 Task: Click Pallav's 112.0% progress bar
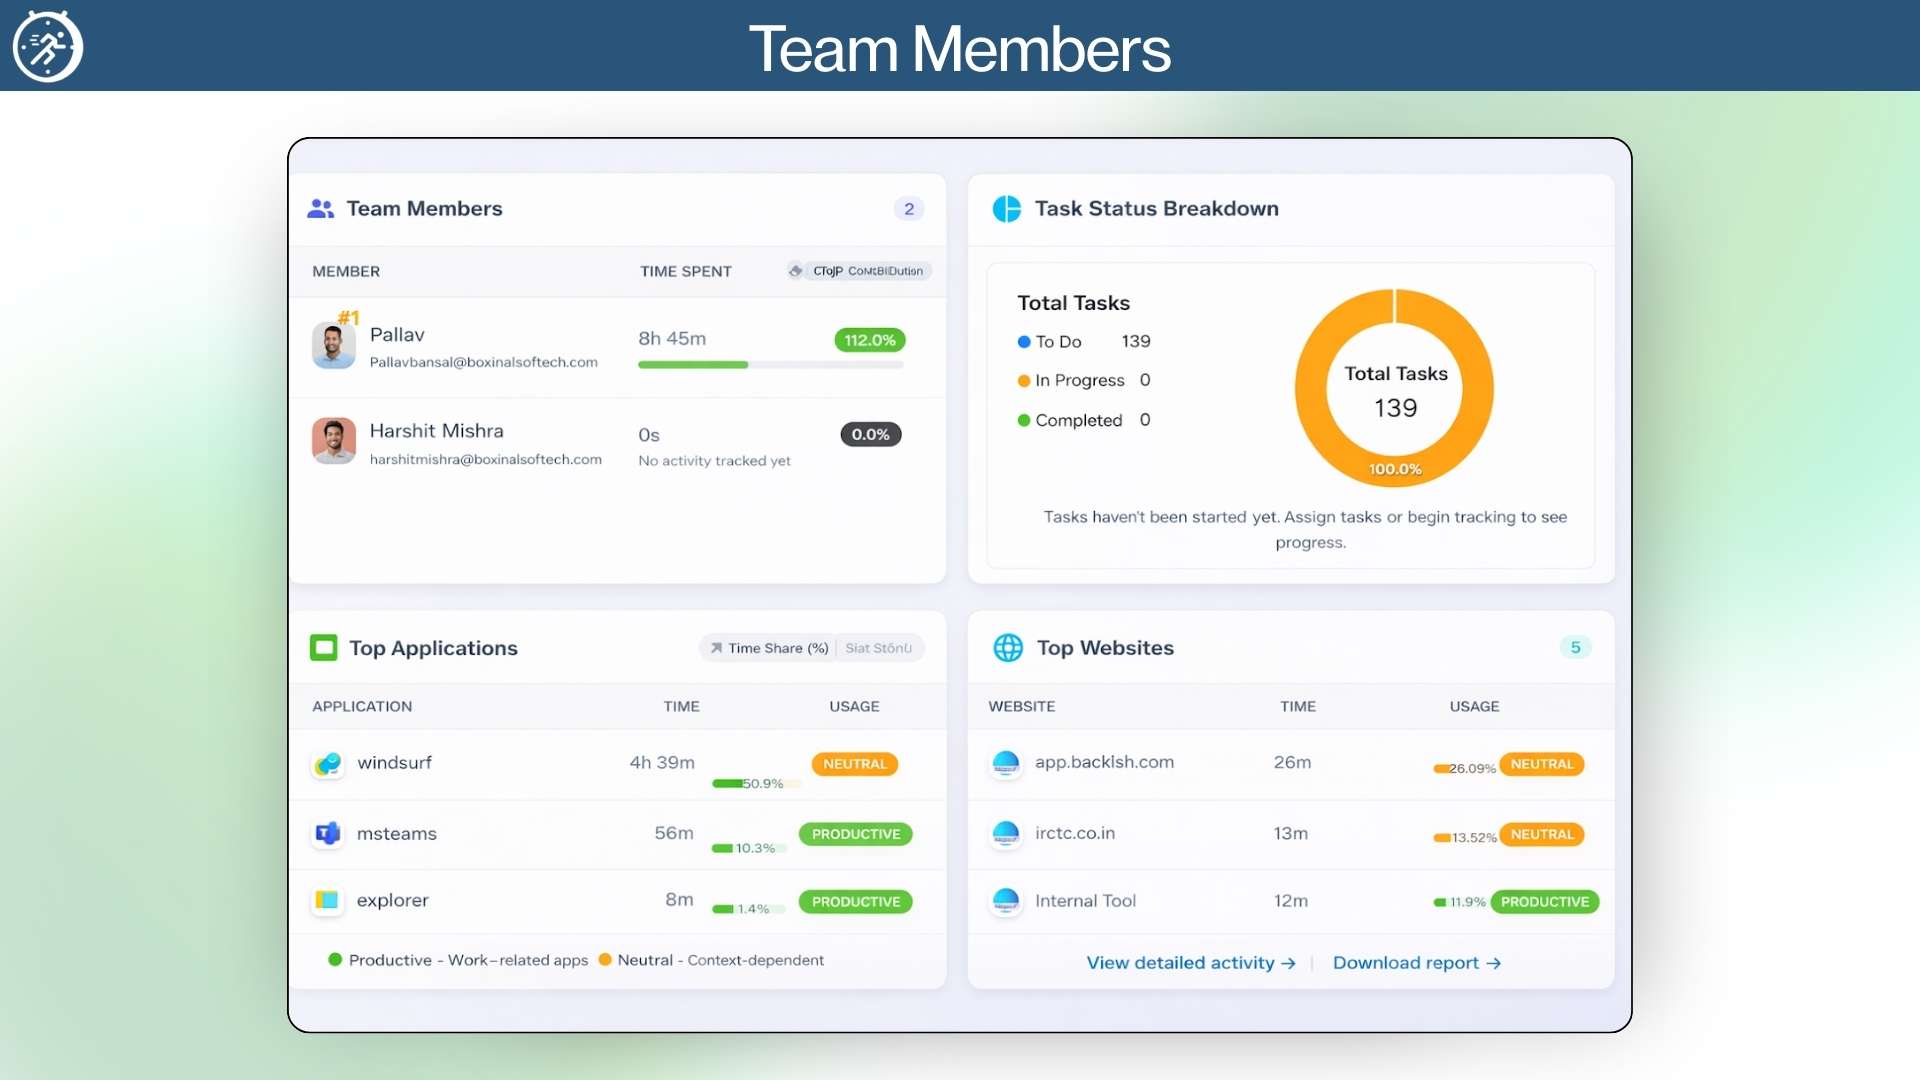(x=770, y=365)
